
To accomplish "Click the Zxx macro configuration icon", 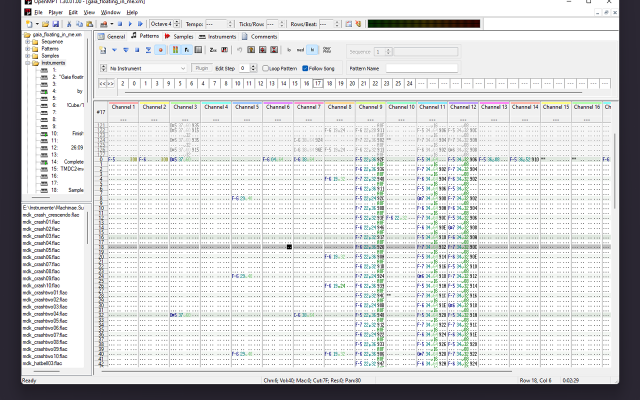I will coord(213,50).
